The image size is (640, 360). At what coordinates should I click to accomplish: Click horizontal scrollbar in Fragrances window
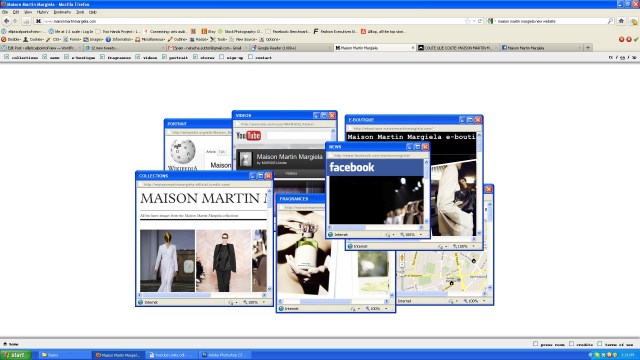(x=334, y=301)
